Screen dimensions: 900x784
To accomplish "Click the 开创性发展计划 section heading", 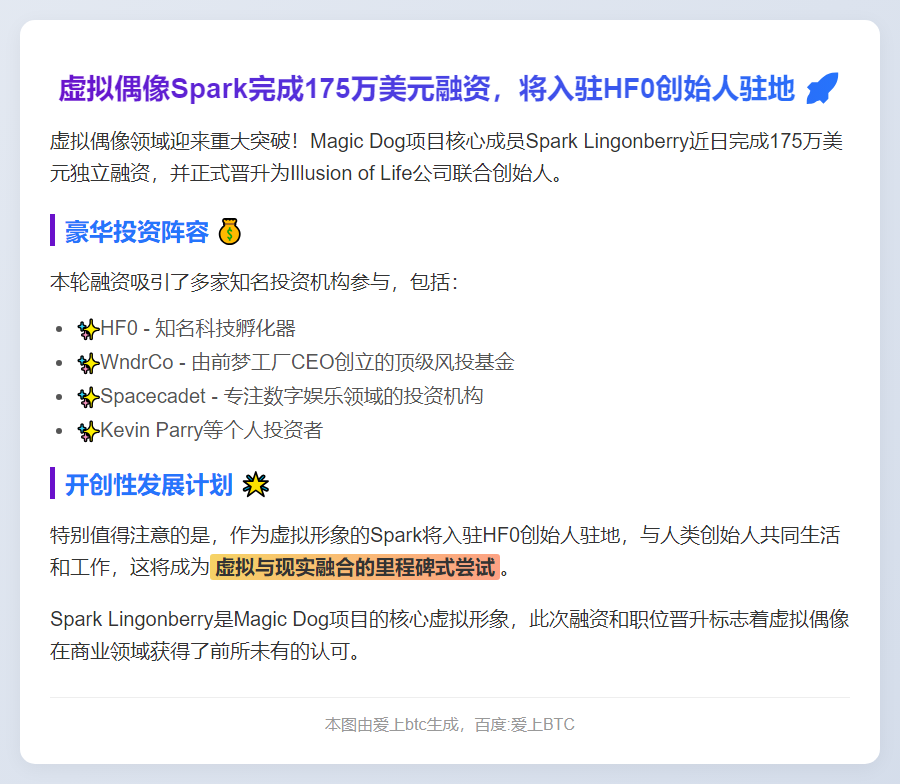I will tap(149, 485).
